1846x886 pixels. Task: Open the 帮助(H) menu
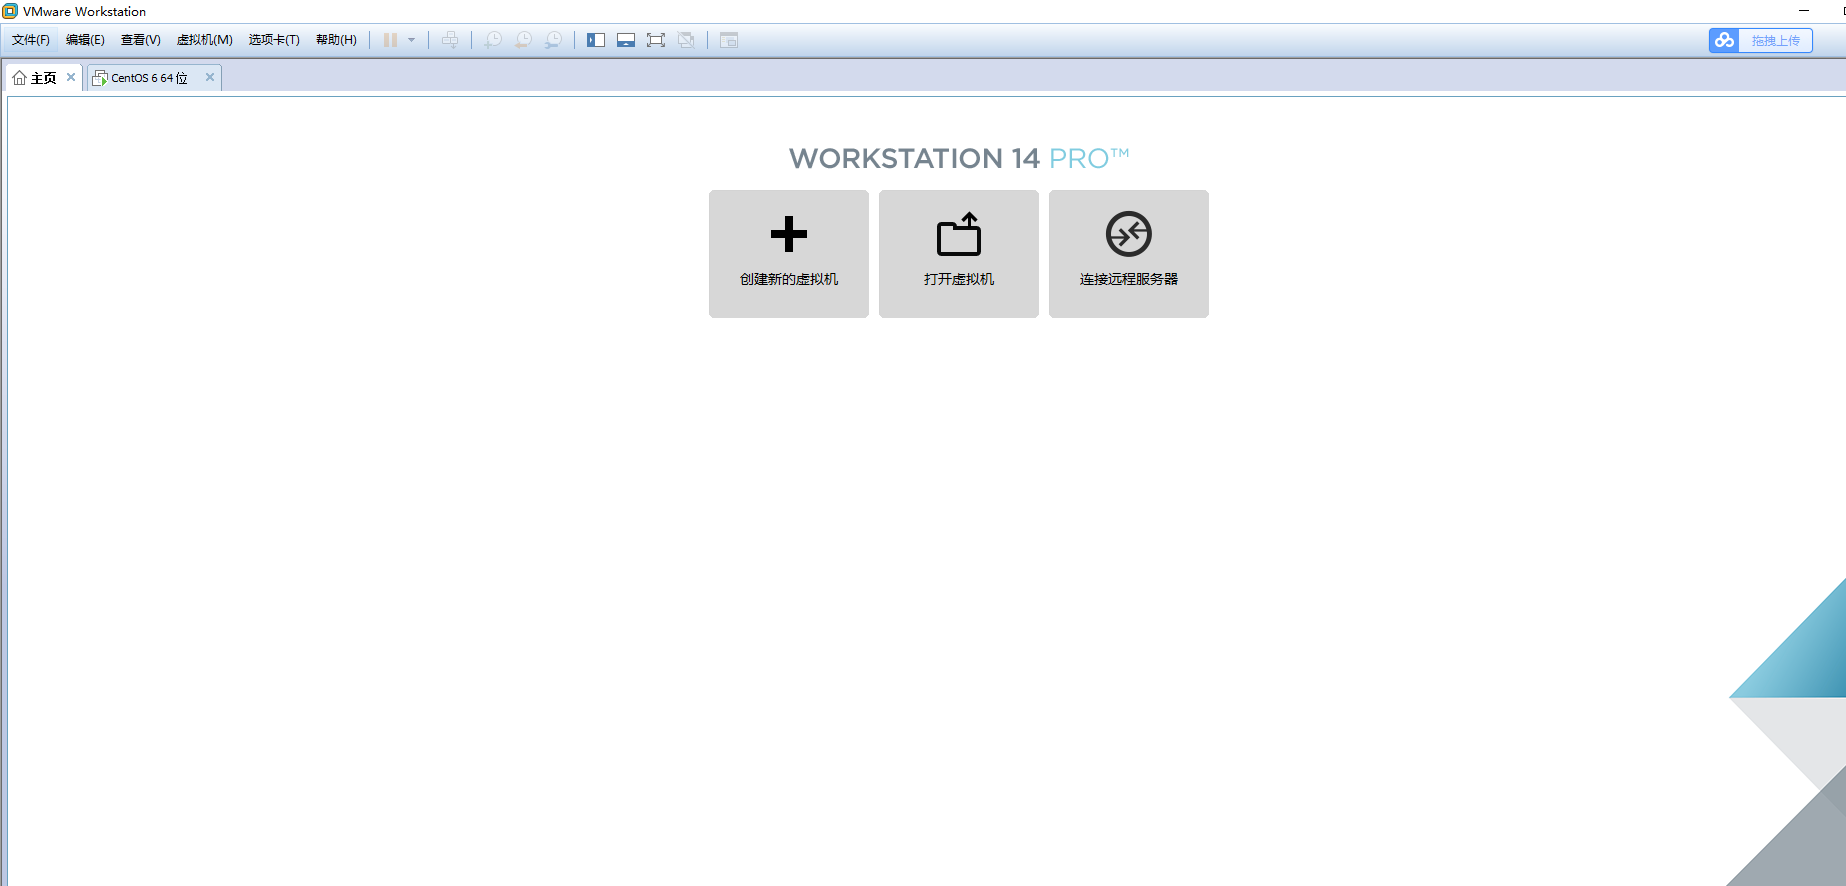coord(336,40)
